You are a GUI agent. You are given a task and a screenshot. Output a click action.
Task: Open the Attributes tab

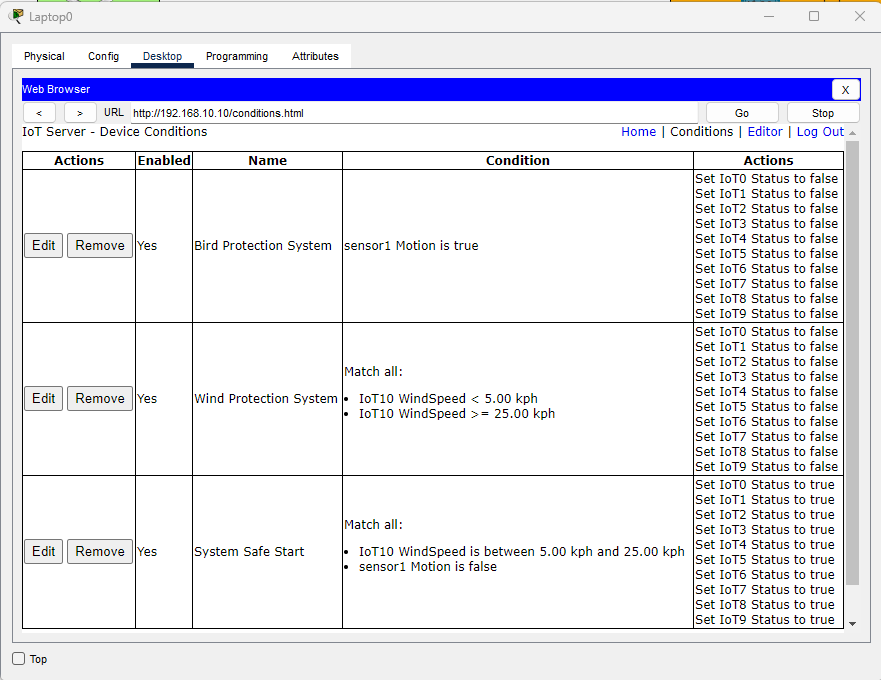[x=315, y=57]
